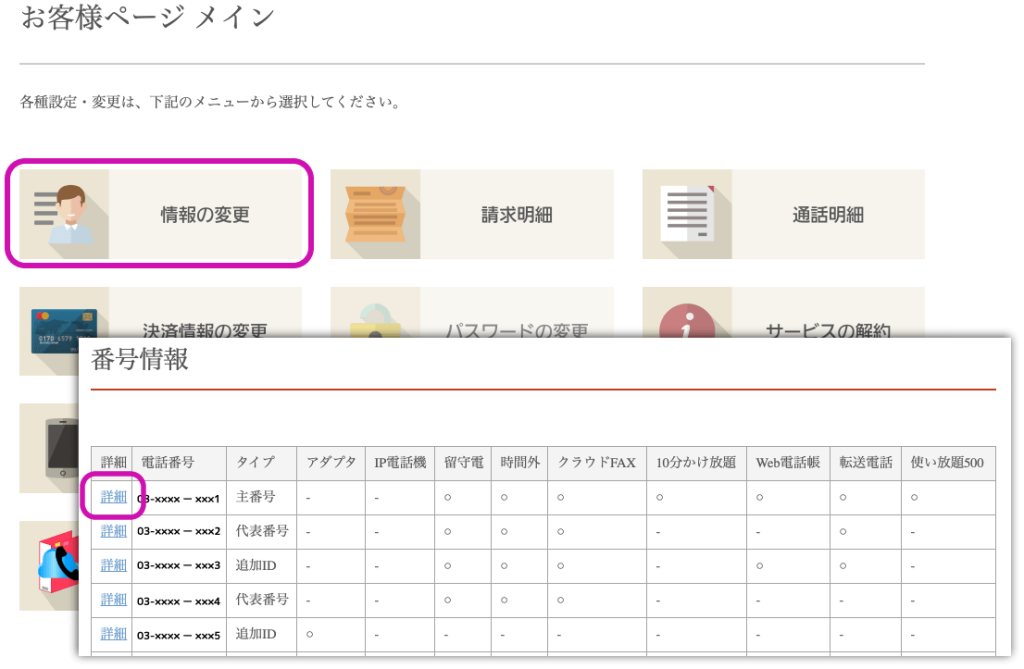Click phone number 03-xxxx-xxx5

click(178, 634)
